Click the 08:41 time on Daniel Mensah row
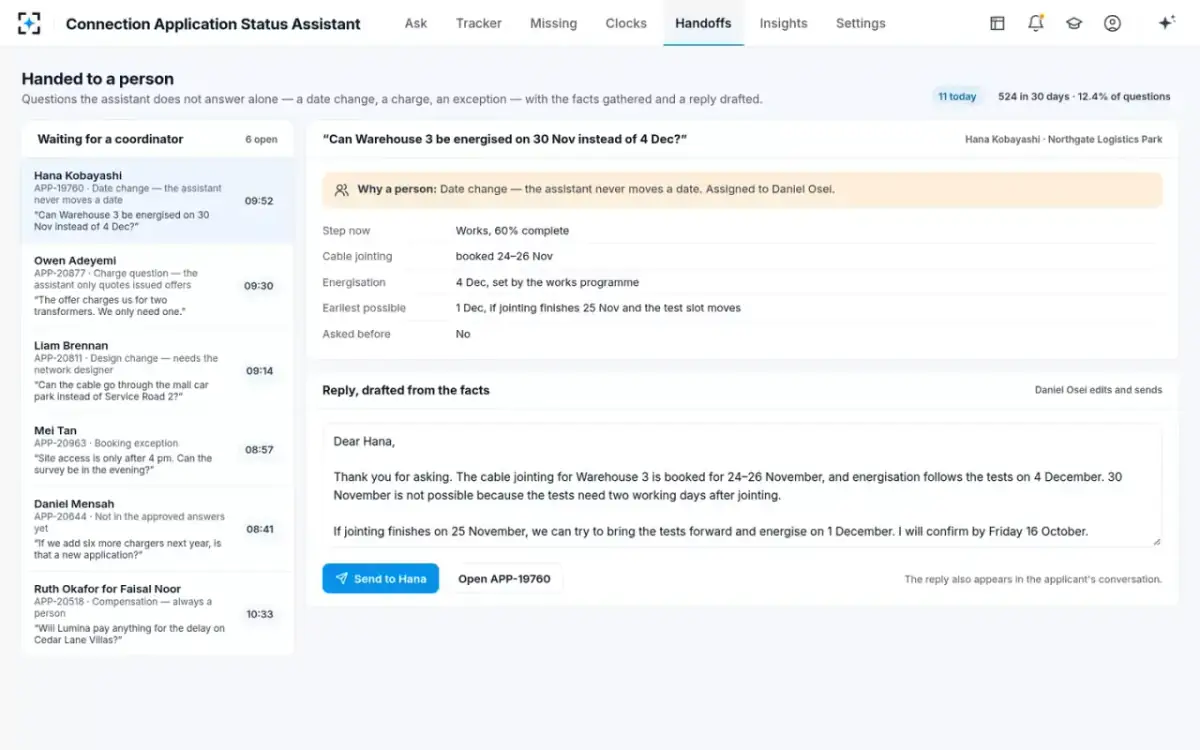1200x750 pixels. point(260,529)
